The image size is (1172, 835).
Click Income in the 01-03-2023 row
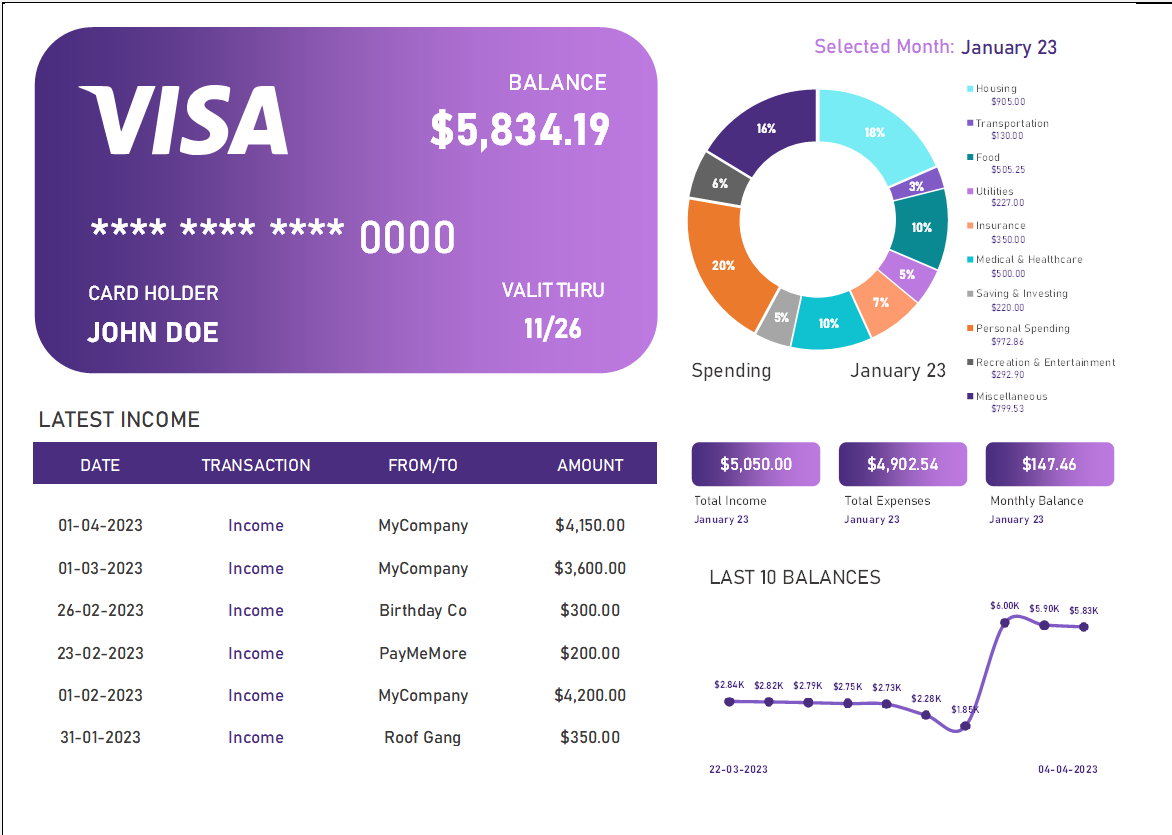click(x=256, y=568)
